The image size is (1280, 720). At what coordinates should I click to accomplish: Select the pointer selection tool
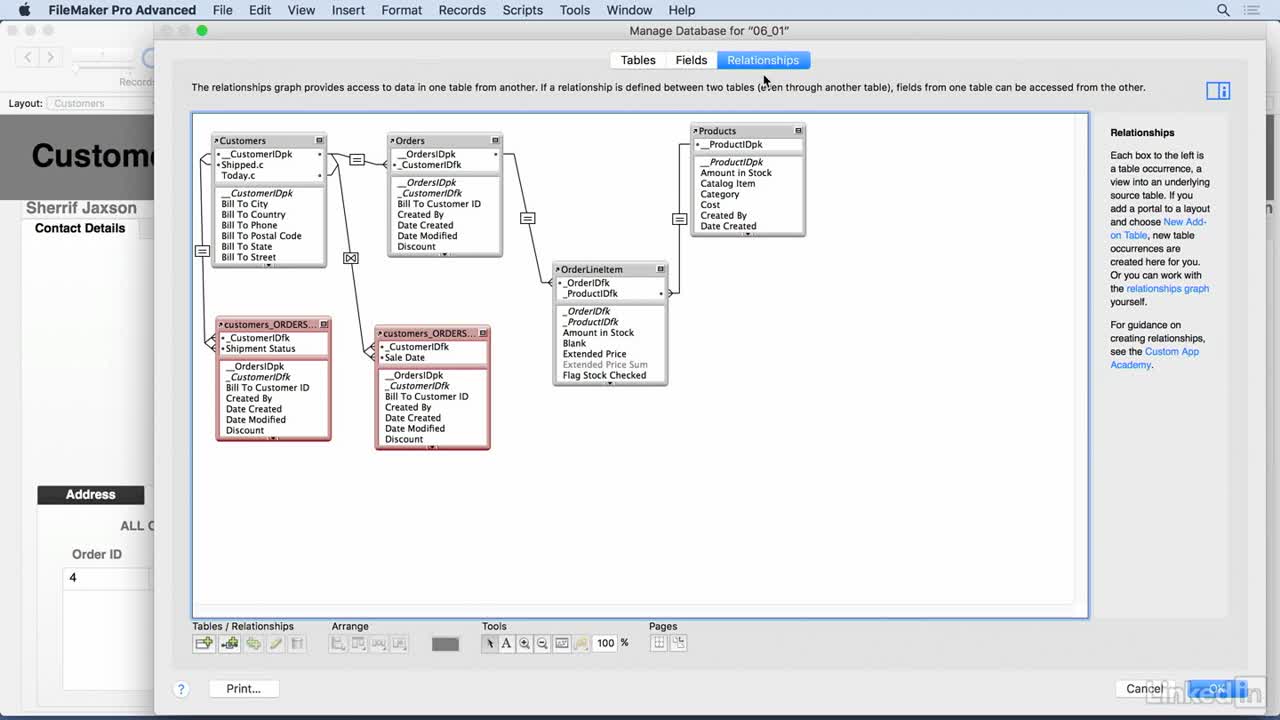(489, 644)
